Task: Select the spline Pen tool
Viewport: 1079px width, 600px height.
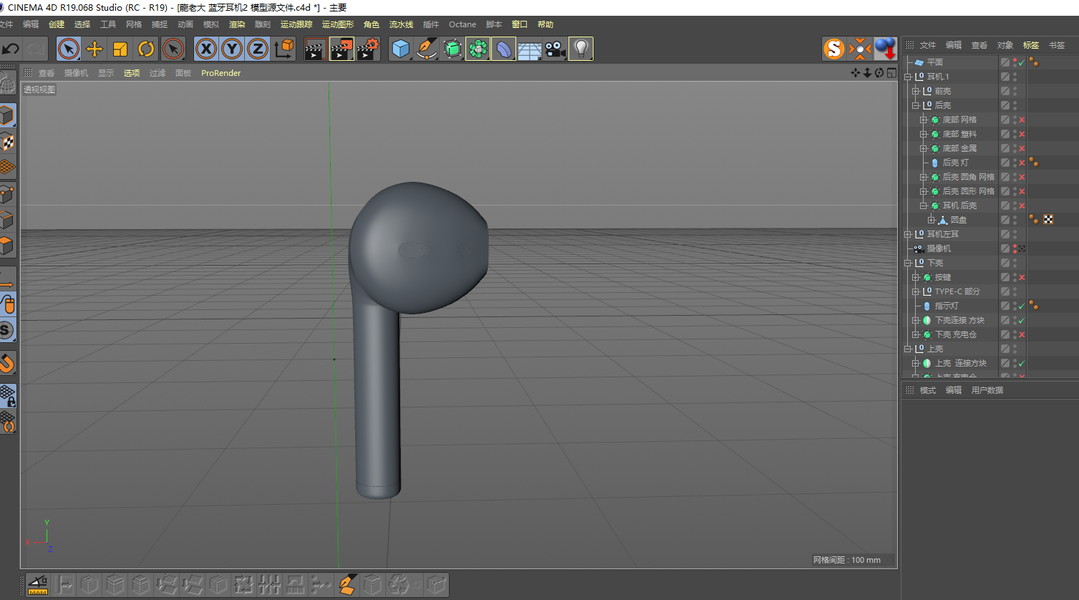Action: 427,49
